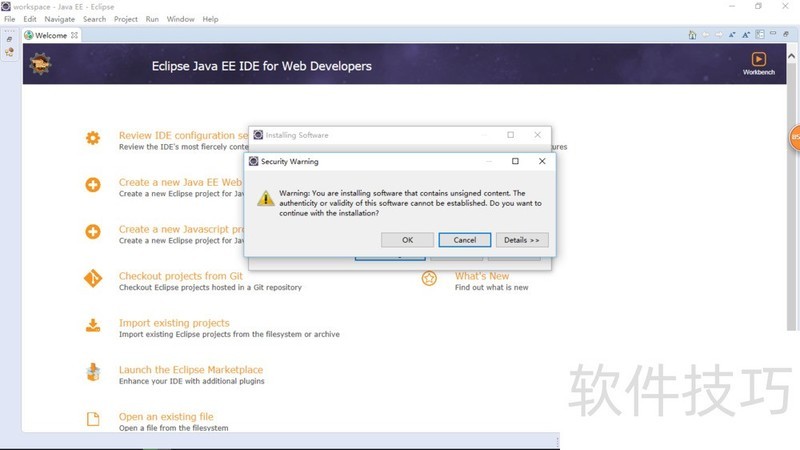Open Review IDE configuration settings link
Image resolution: width=800 pixels, height=450 pixels.
coord(183,135)
